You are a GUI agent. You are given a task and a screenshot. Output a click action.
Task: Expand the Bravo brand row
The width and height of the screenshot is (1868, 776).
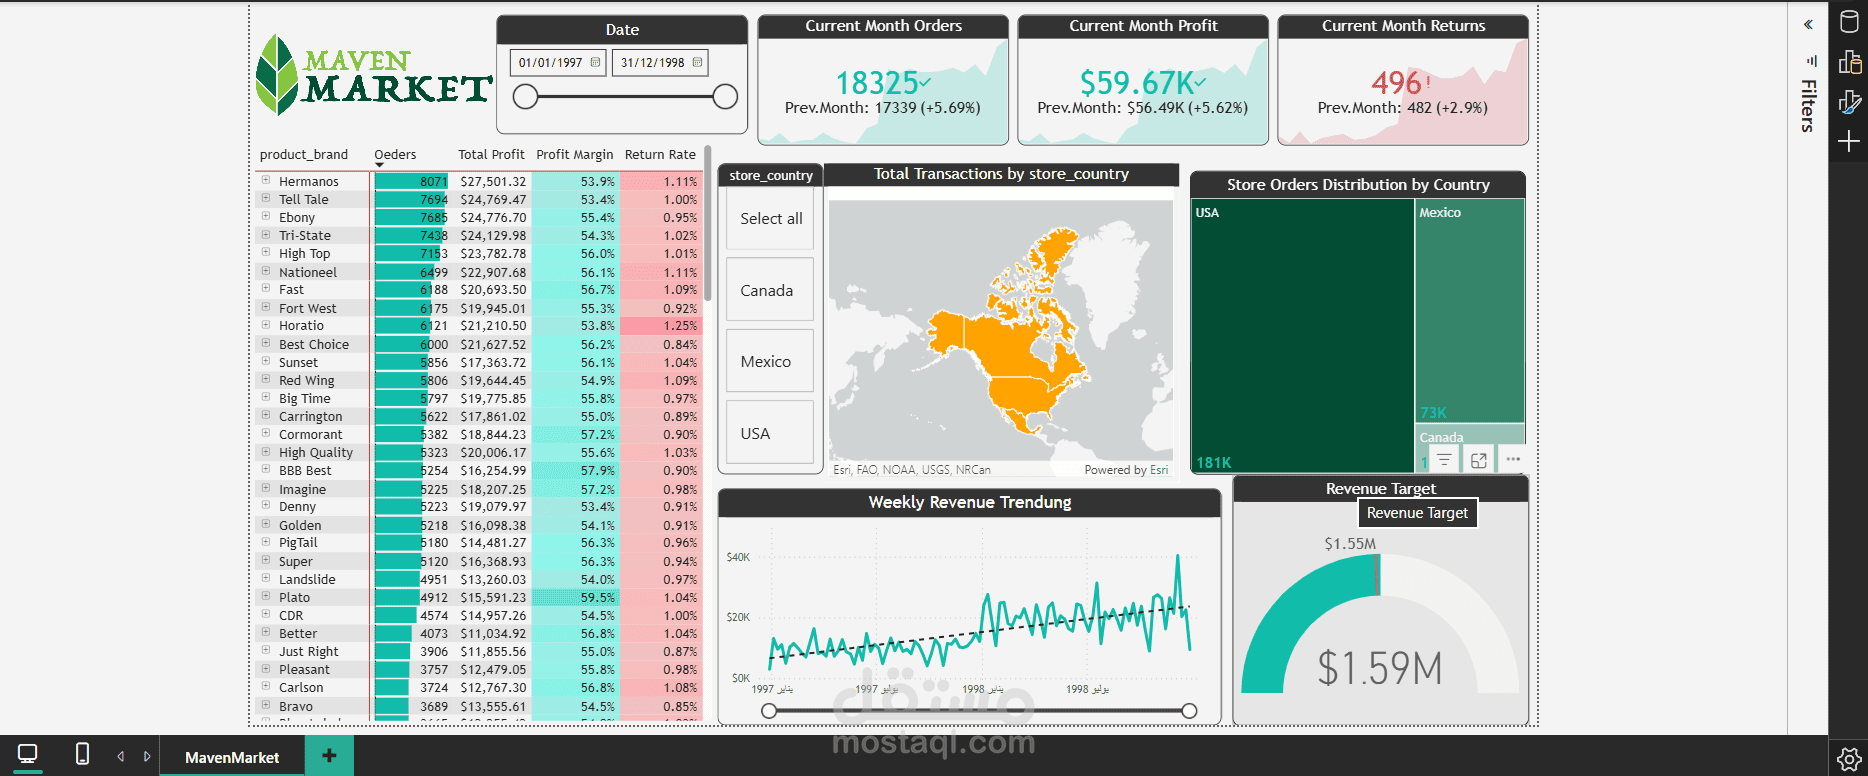pos(266,705)
